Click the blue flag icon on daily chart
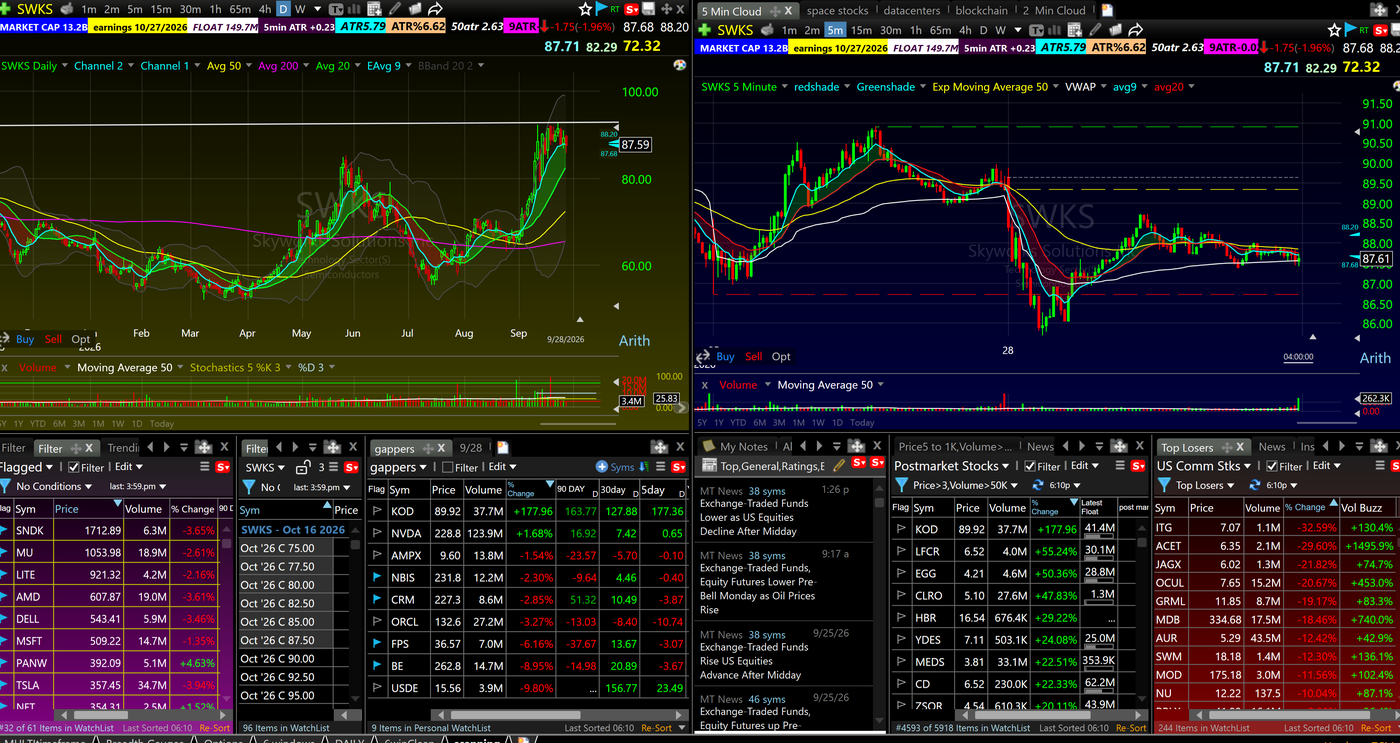The width and height of the screenshot is (1400, 743). (602, 8)
